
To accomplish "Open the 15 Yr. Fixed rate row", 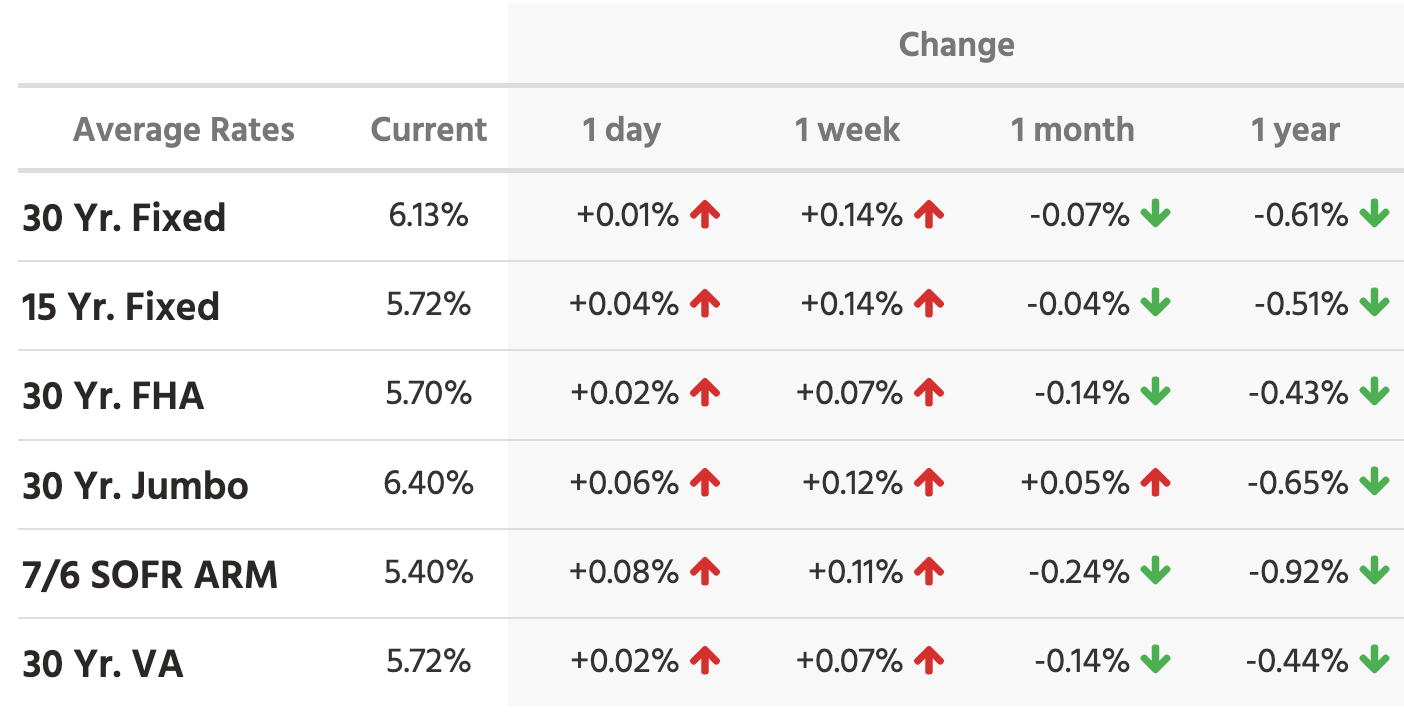I will point(121,306).
